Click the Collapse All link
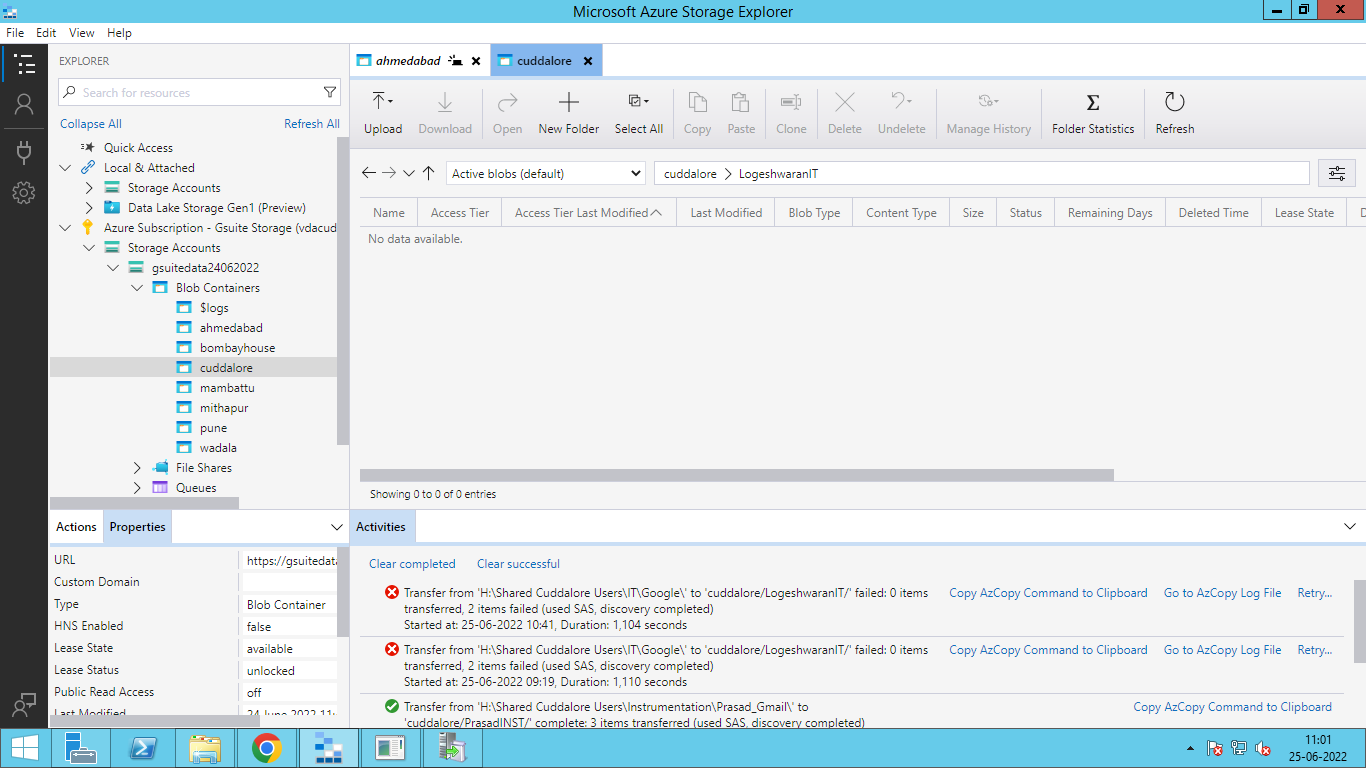Viewport: 1366px width, 768px height. coord(91,124)
